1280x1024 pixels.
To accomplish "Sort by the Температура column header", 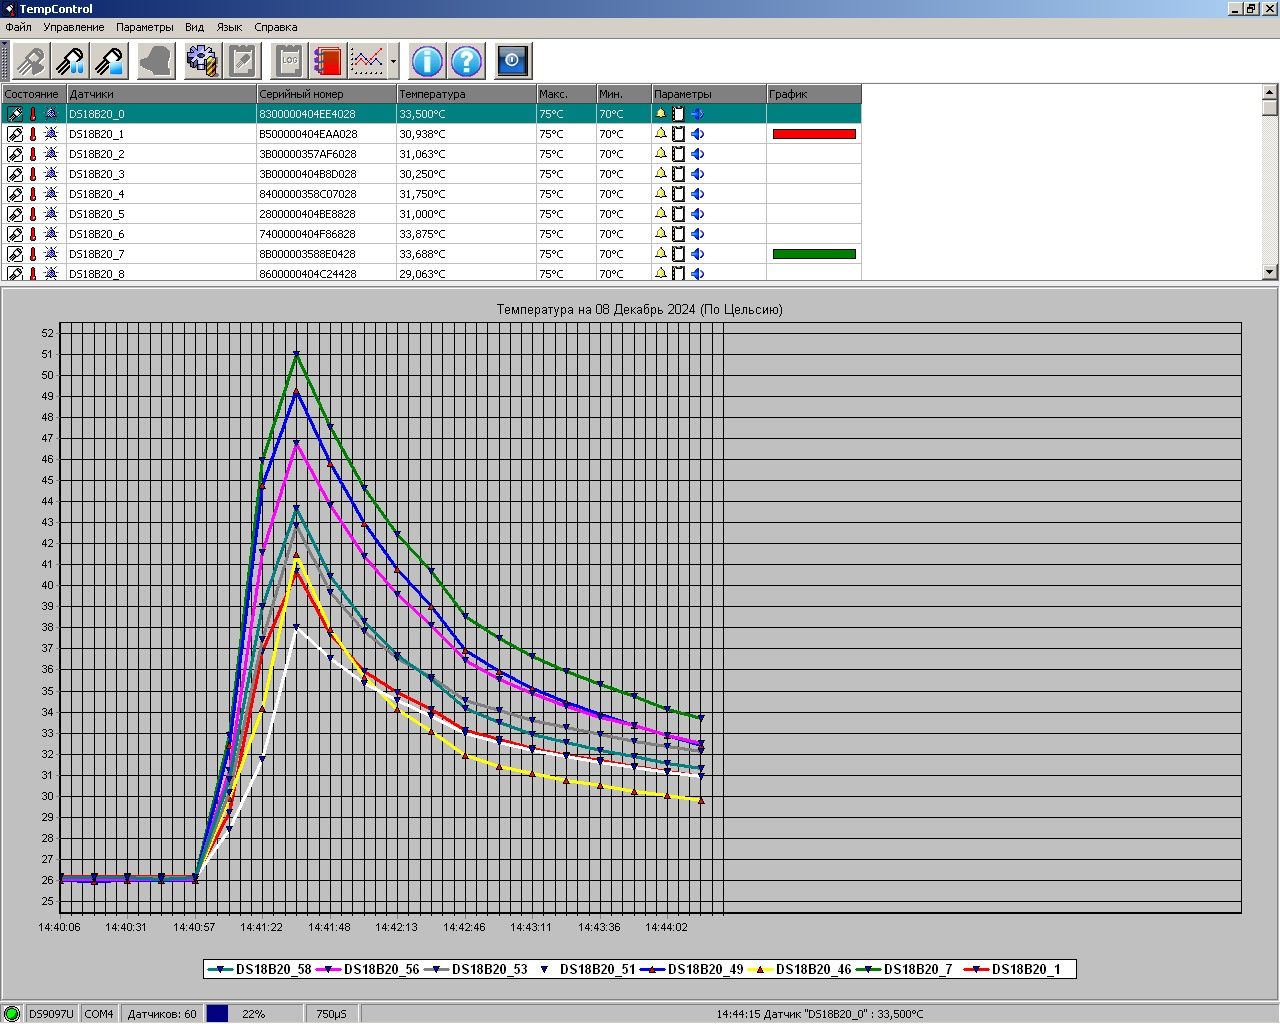I will click(x=466, y=94).
